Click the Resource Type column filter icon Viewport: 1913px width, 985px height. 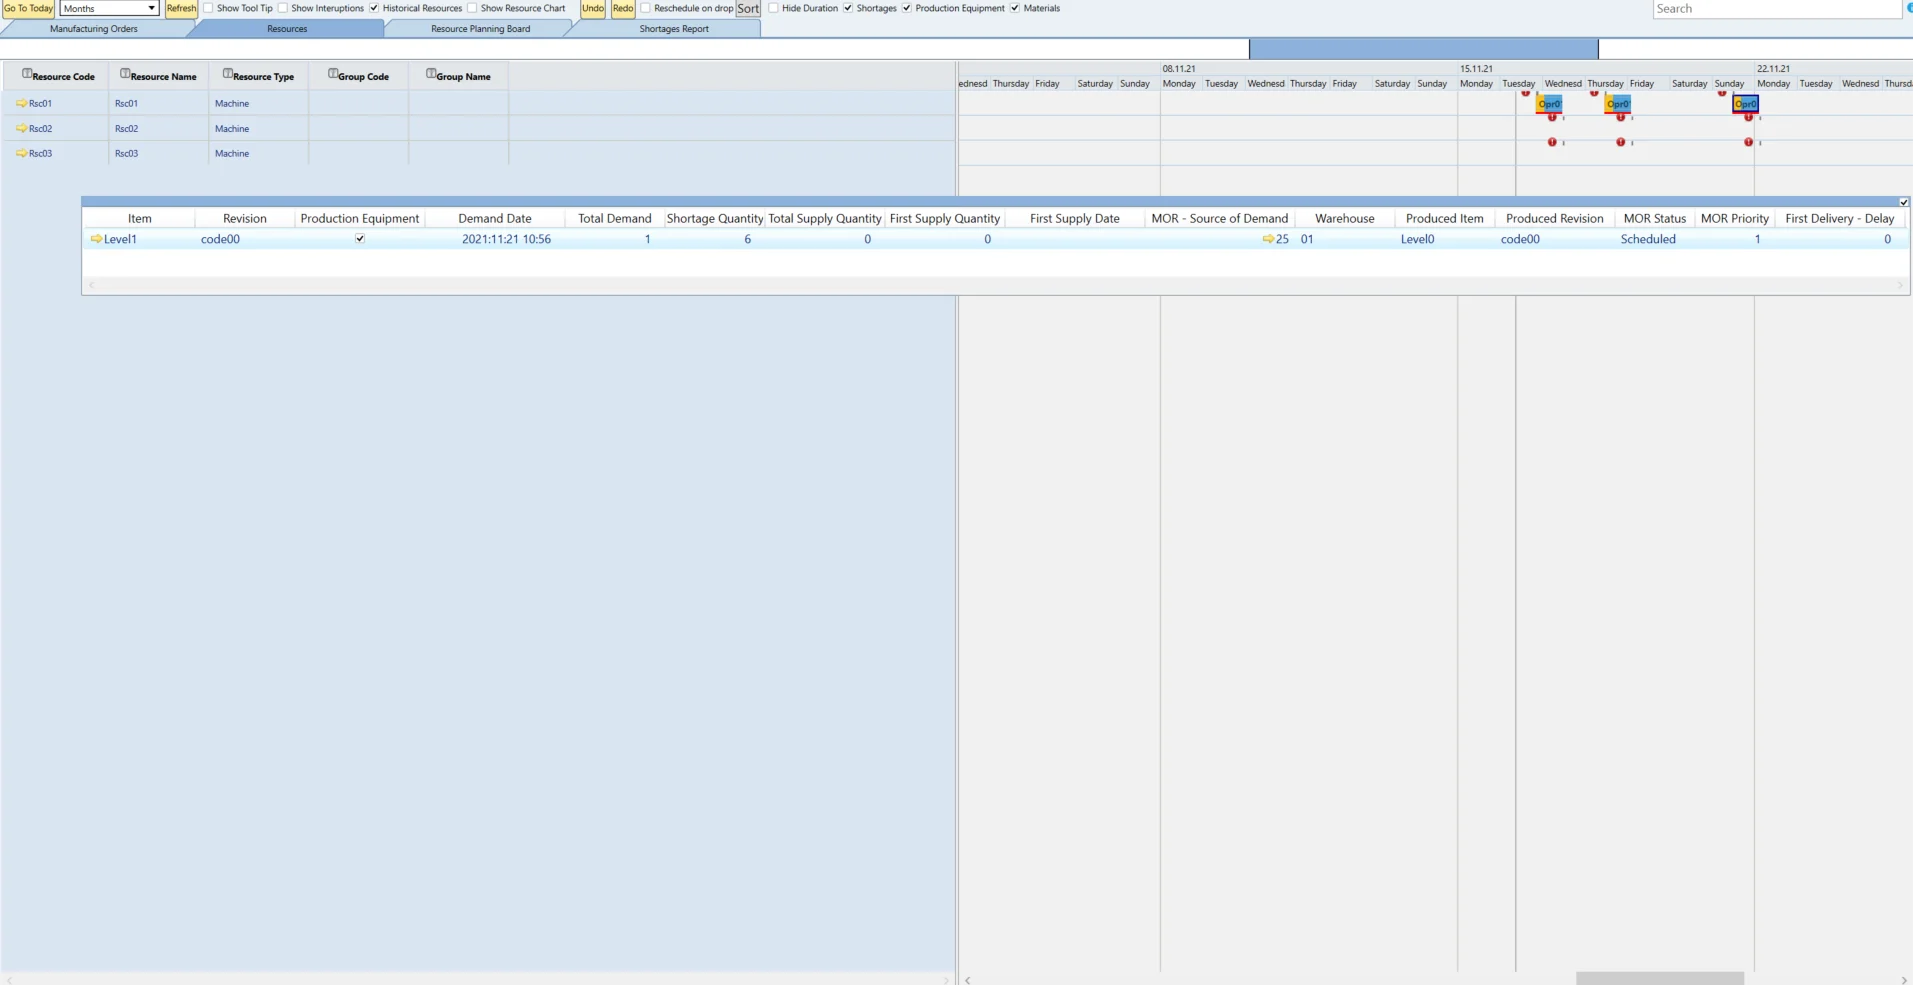[227, 74]
